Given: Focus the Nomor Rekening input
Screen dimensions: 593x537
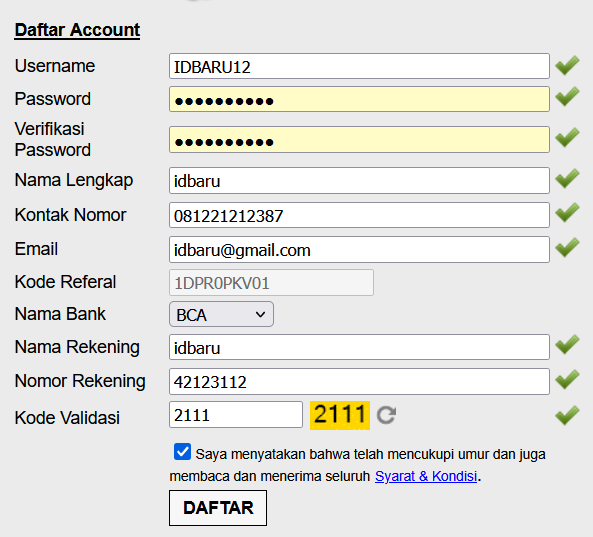Looking at the screenshot, I should [359, 382].
